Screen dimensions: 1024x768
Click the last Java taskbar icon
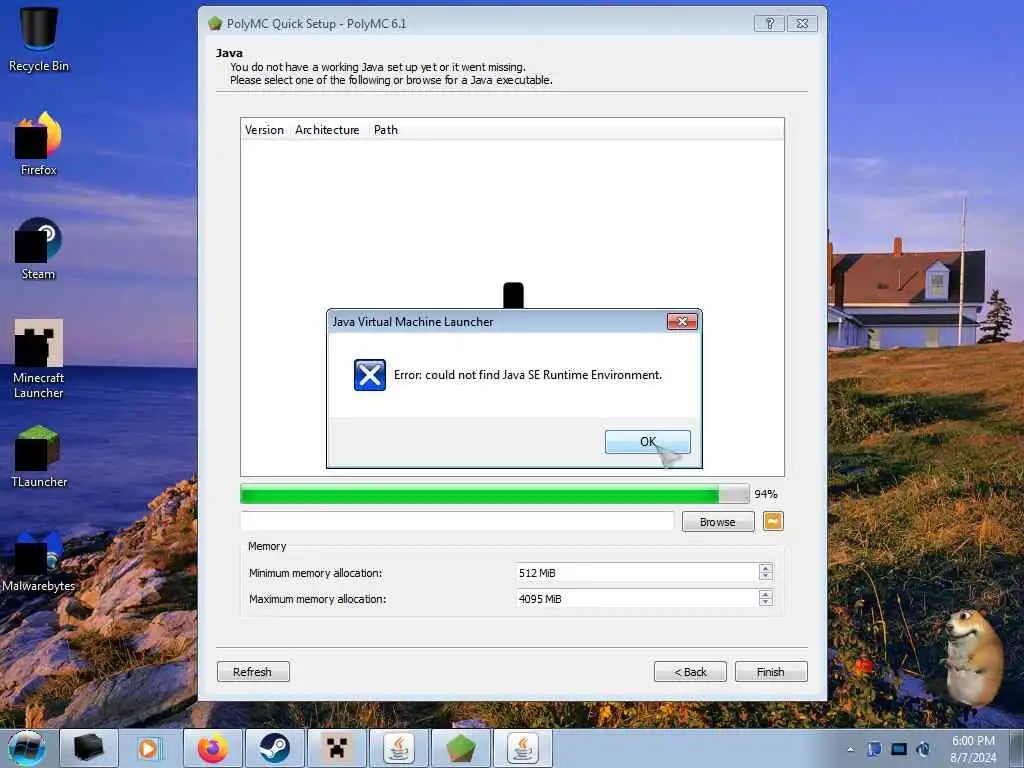[523, 748]
